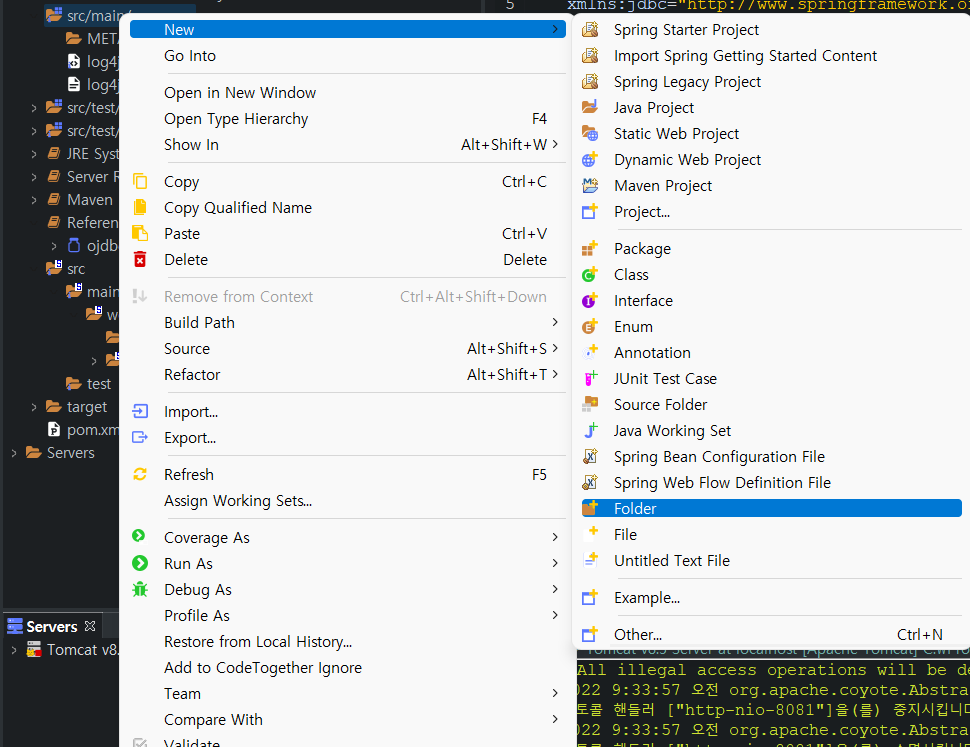
Task: Click the Refresh arrows icon
Action: (140, 474)
